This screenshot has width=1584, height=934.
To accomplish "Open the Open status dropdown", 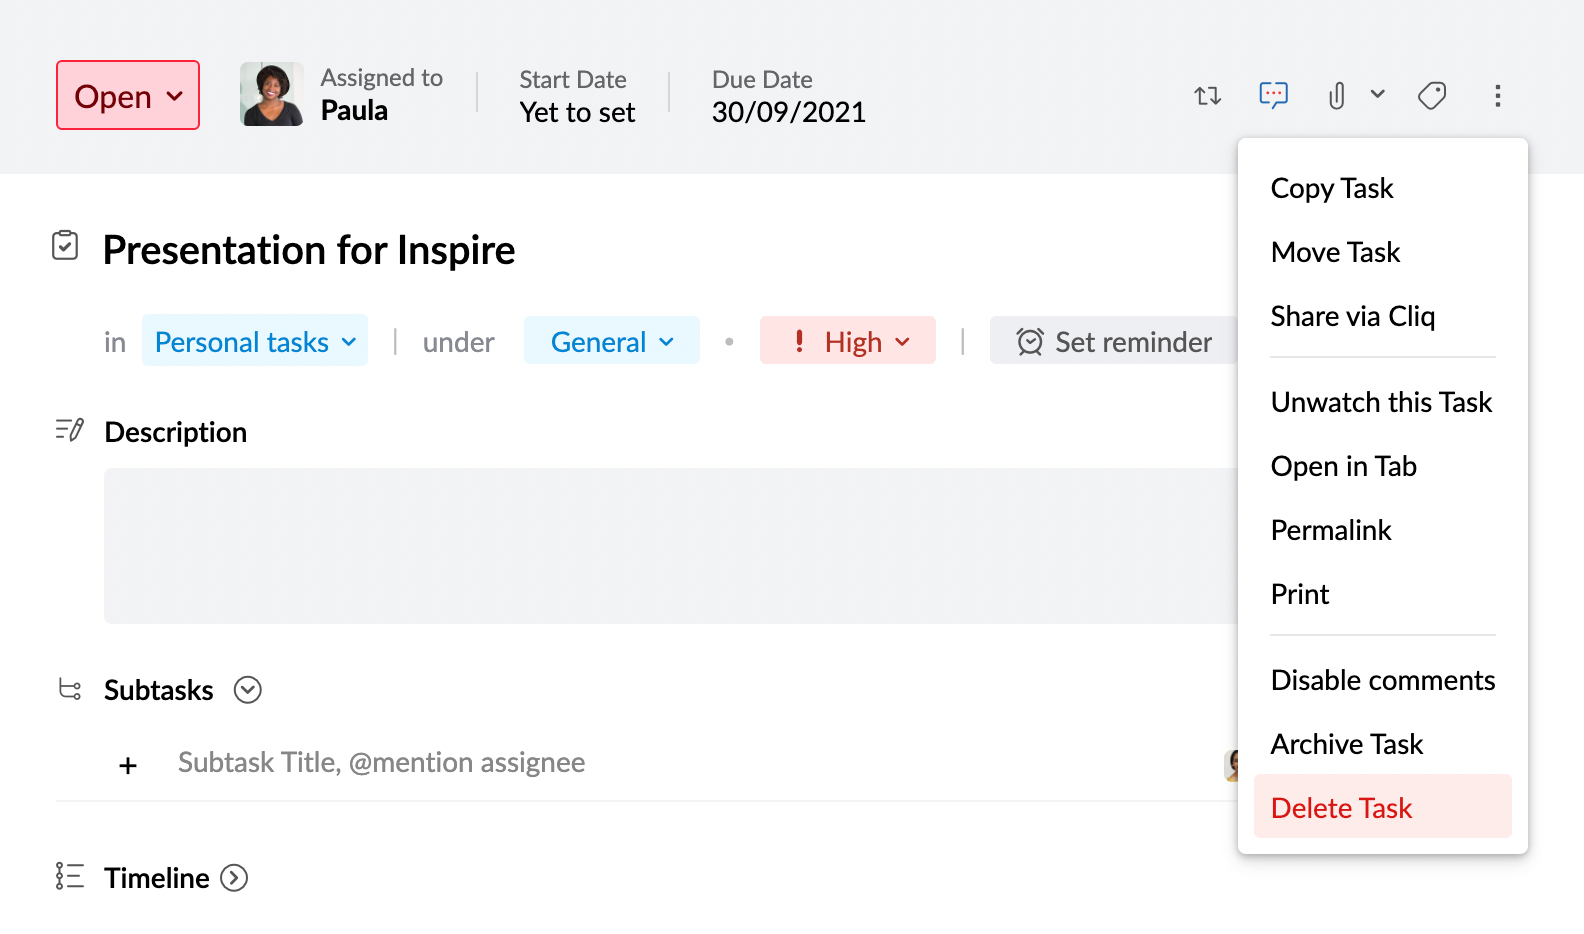I will click(x=128, y=96).
